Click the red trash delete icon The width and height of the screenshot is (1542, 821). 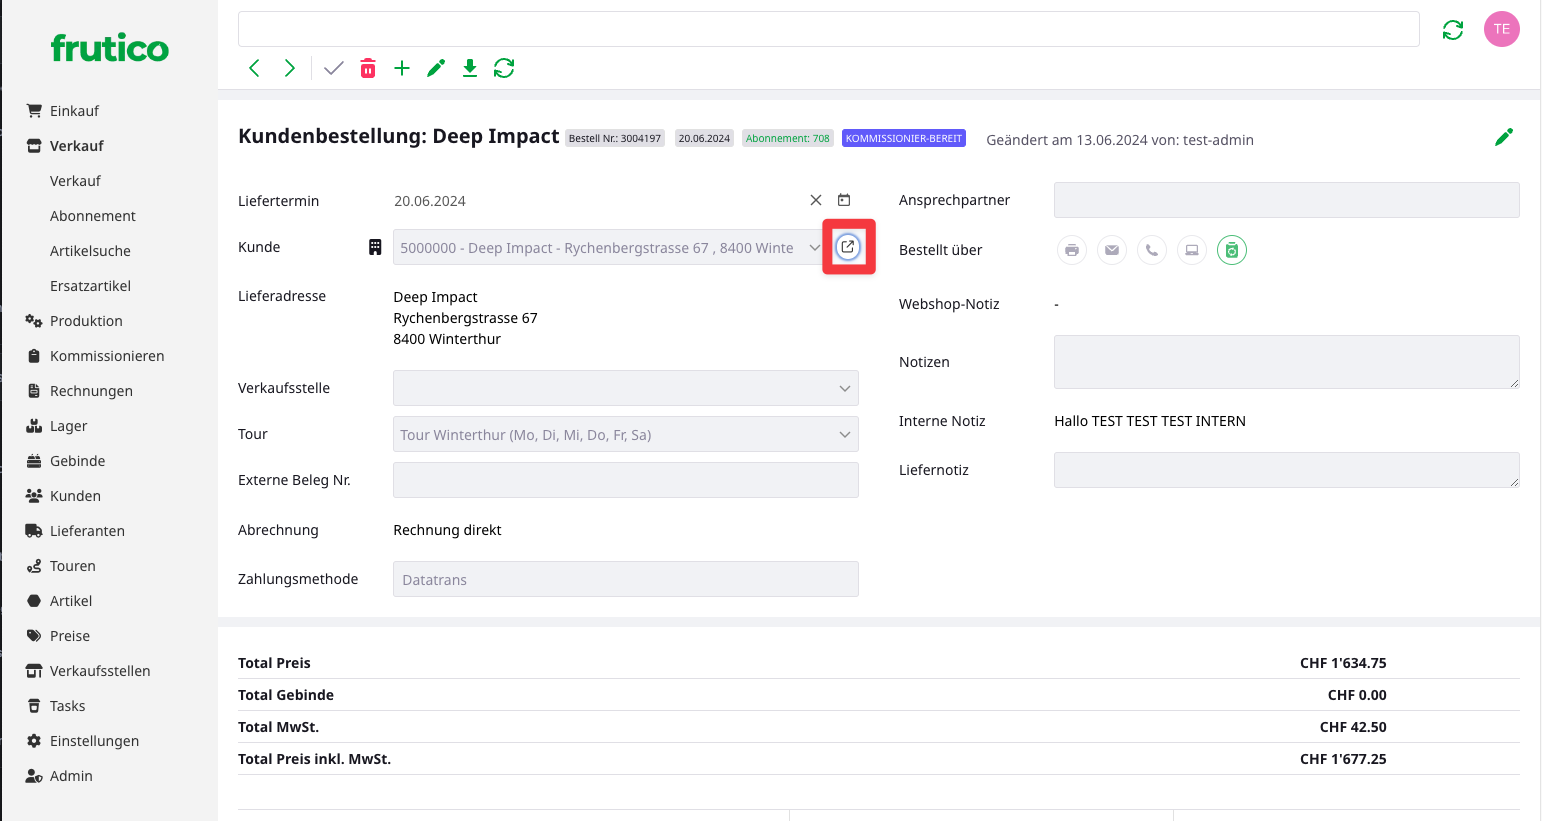click(x=368, y=68)
